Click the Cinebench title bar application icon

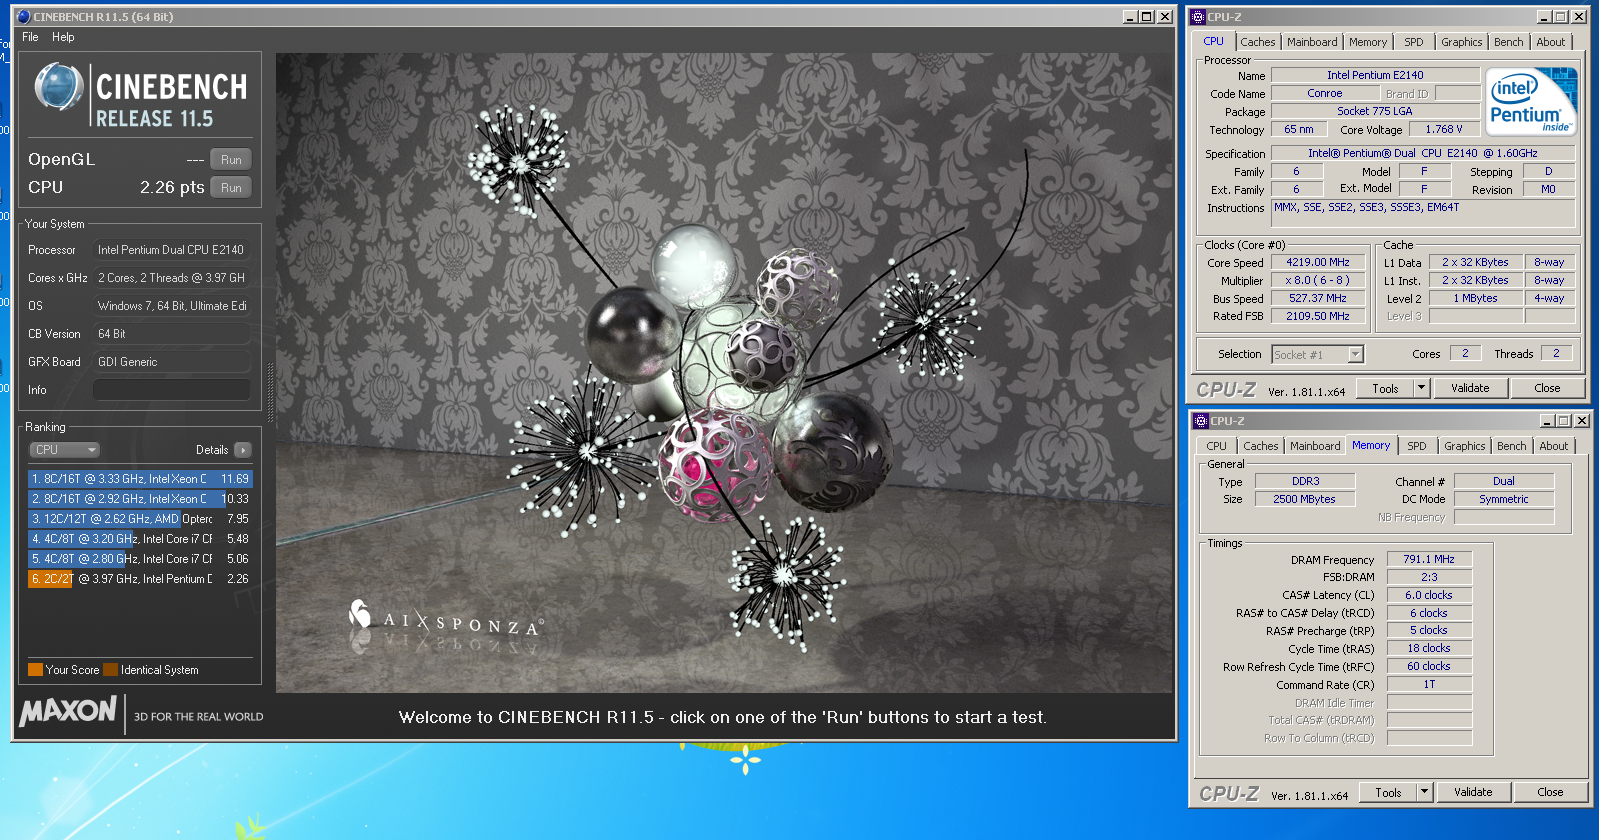24,16
